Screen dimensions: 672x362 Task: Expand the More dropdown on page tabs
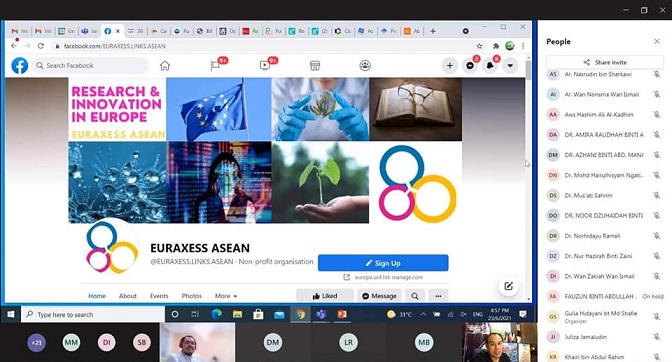[x=226, y=296]
